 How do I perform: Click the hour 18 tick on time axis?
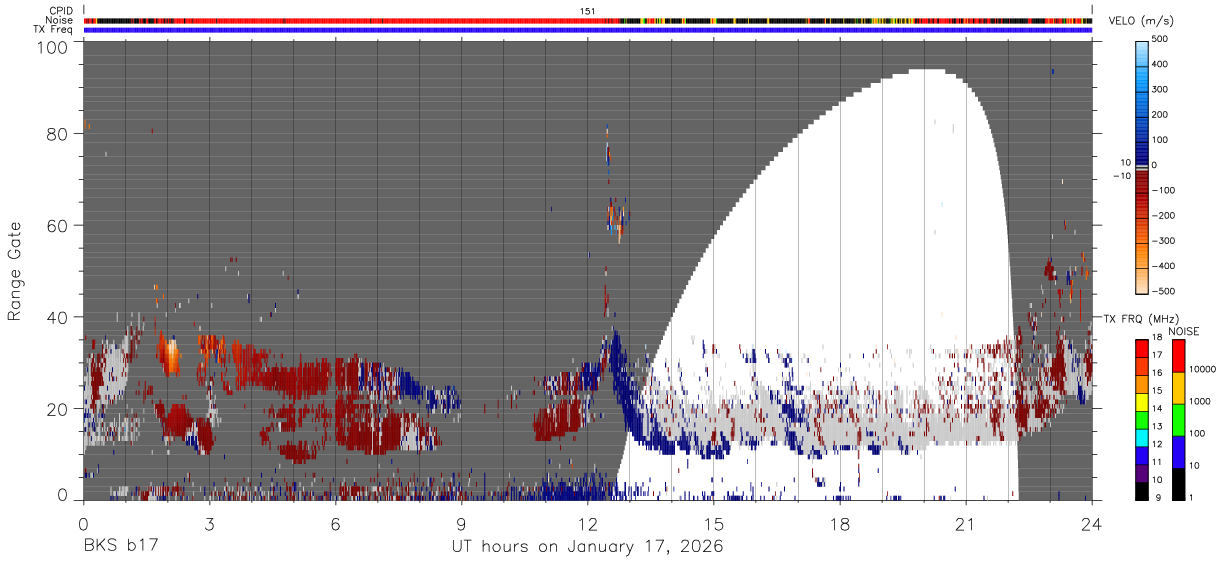[840, 524]
